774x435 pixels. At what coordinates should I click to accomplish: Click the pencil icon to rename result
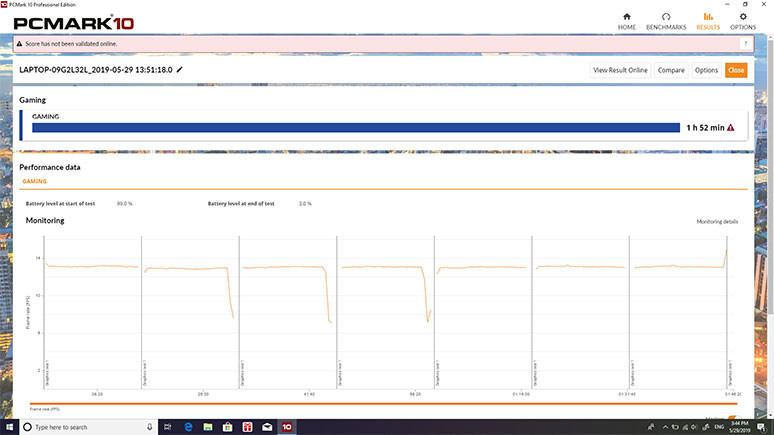click(180, 70)
